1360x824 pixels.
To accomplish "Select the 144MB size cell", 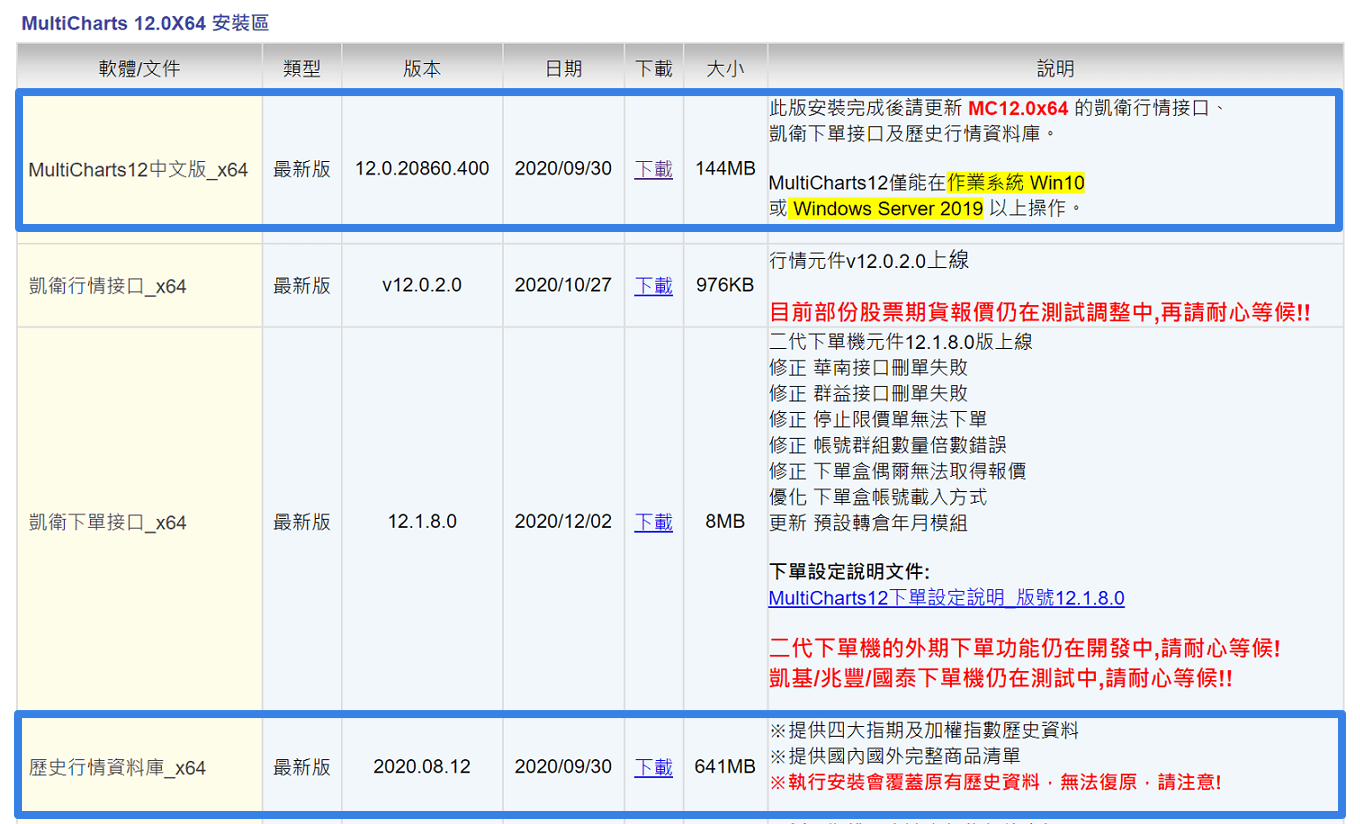I will point(725,168).
